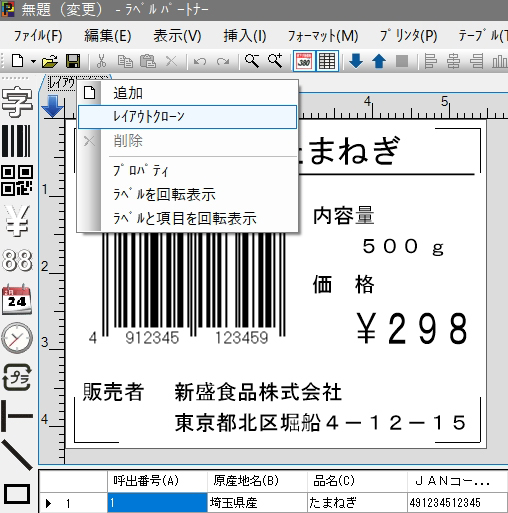Select the 内容量 text on label
This screenshot has height=513, width=508.
343,216
